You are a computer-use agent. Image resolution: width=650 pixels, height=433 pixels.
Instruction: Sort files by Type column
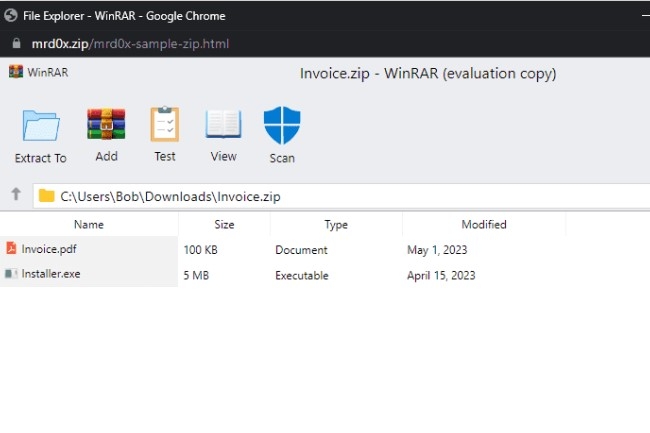(336, 224)
